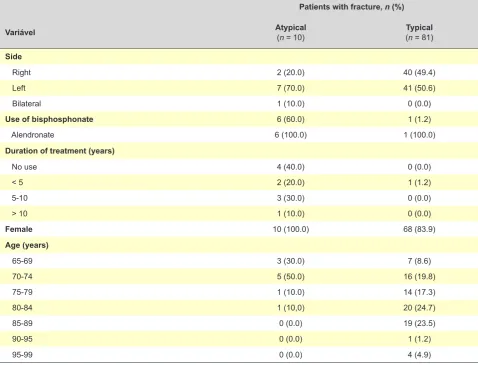The width and height of the screenshot is (478, 365).
Task: Select the '85-89' age row label
Action: 22,323
